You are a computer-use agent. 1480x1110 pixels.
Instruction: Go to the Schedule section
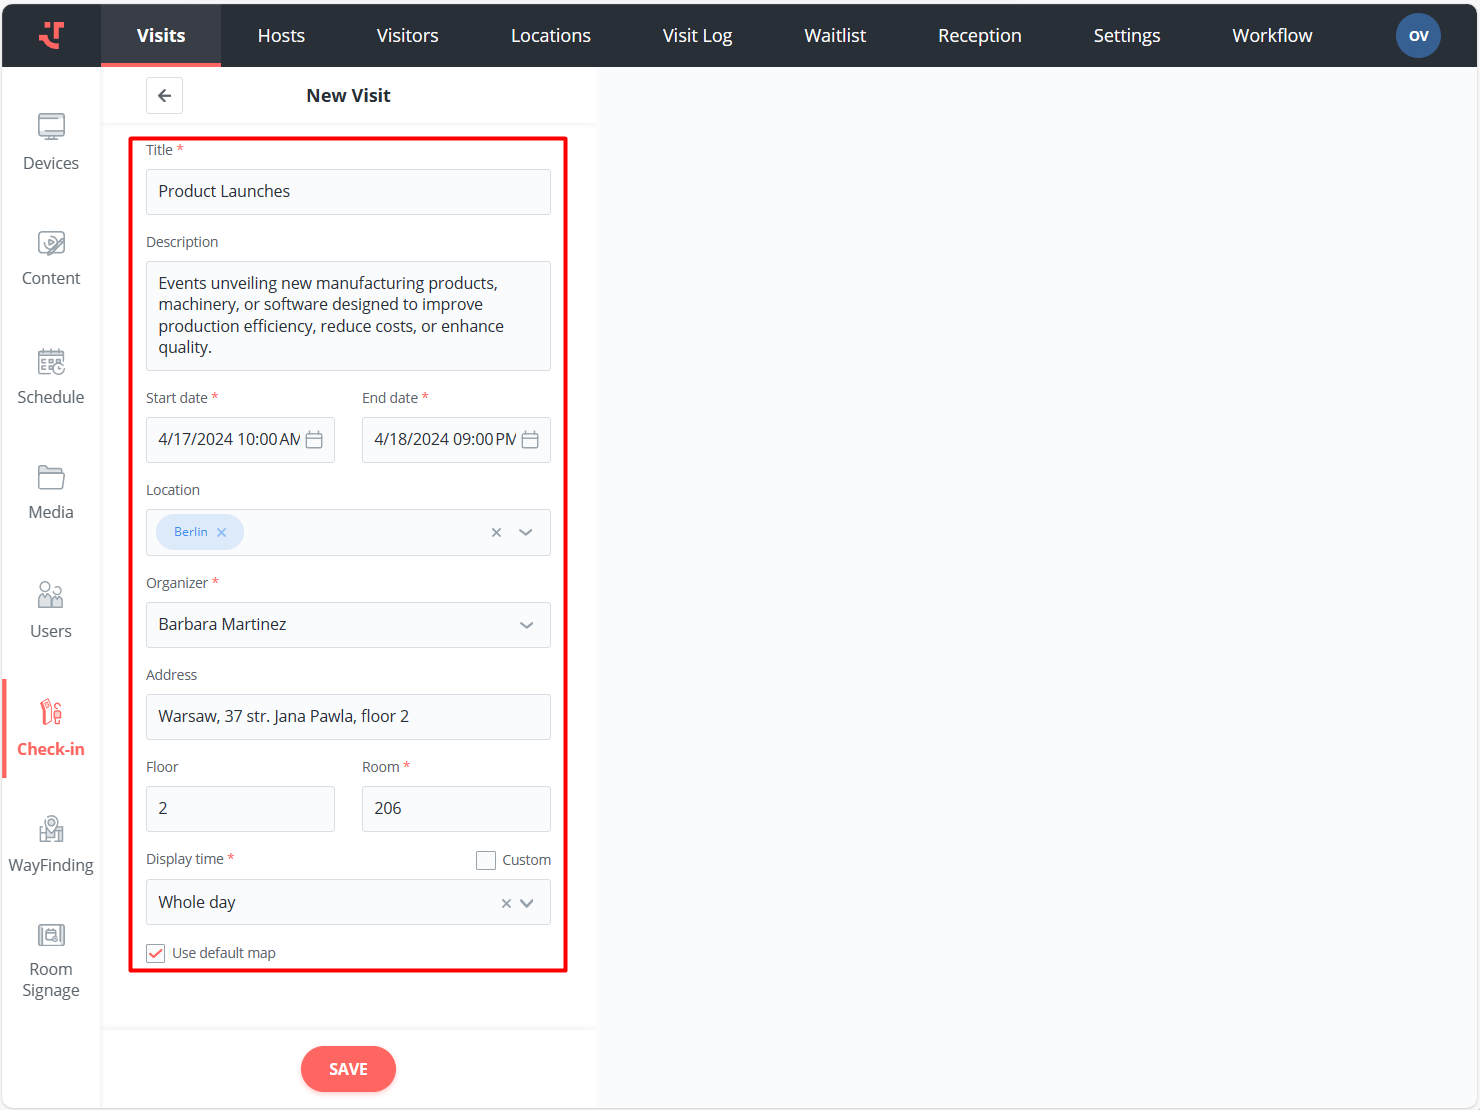coord(51,376)
